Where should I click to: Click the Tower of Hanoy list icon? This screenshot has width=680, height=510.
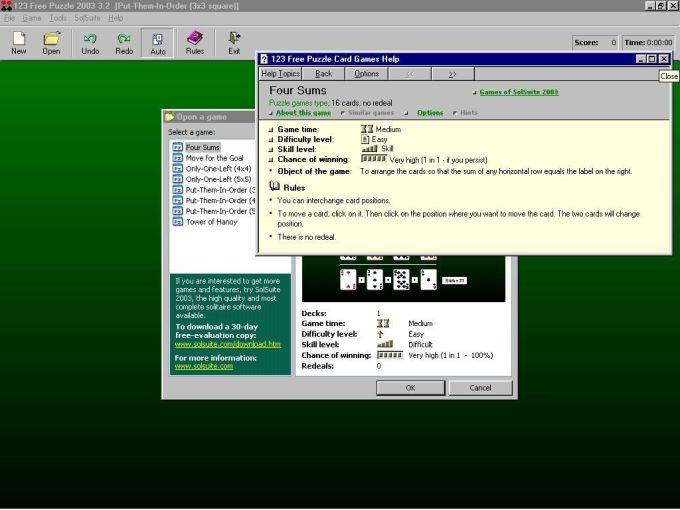[x=177, y=222]
